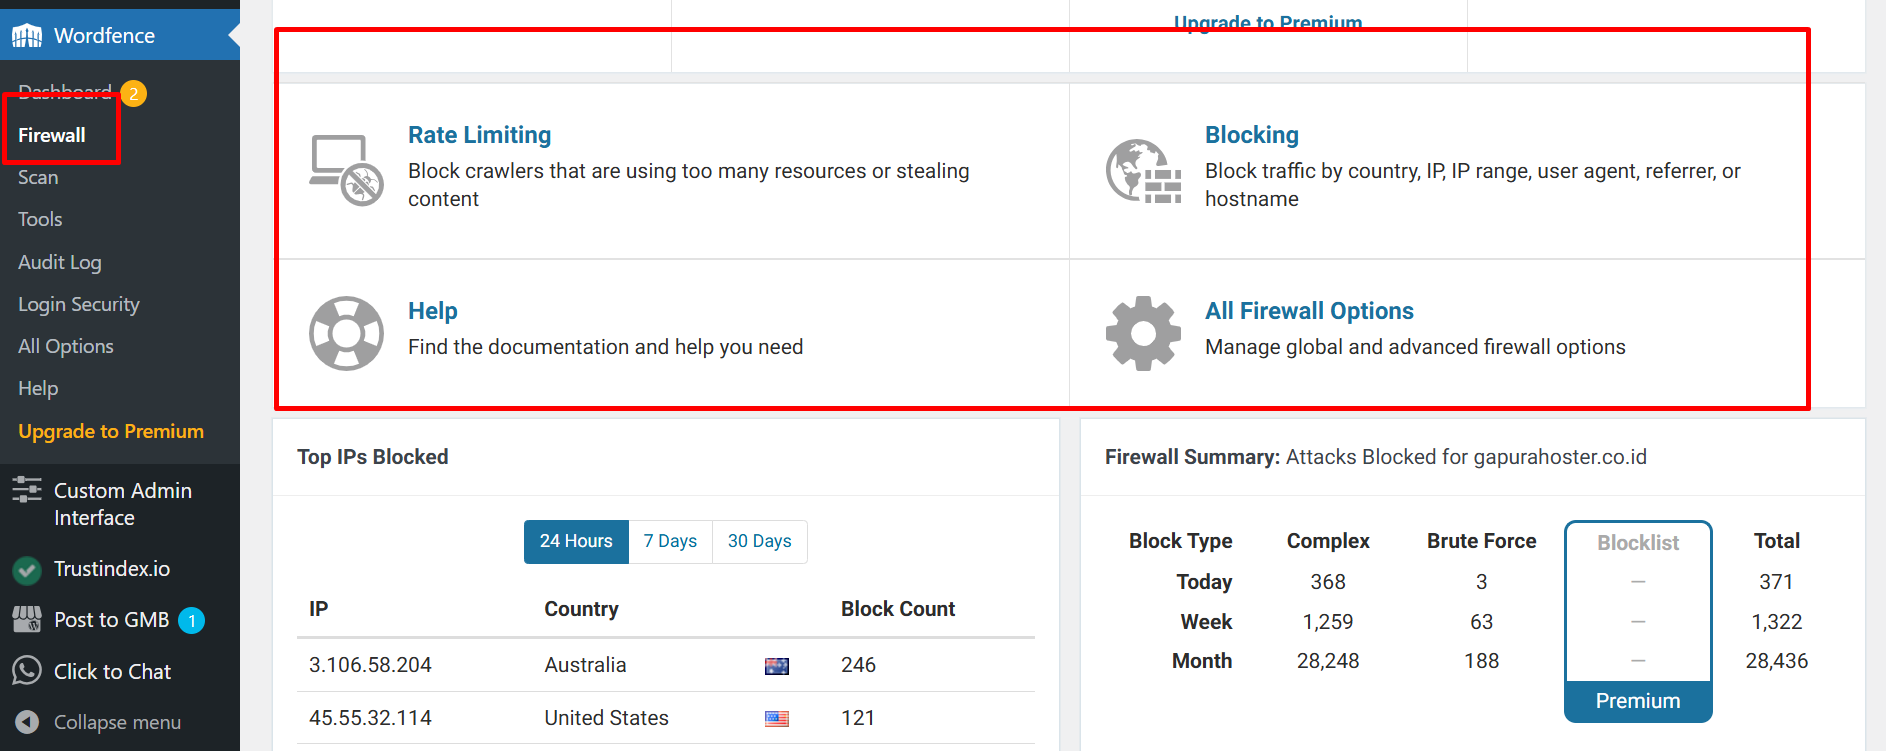Click Week's Complex value 1,259
Viewport: 1886px width, 751px height.
[1328, 622]
